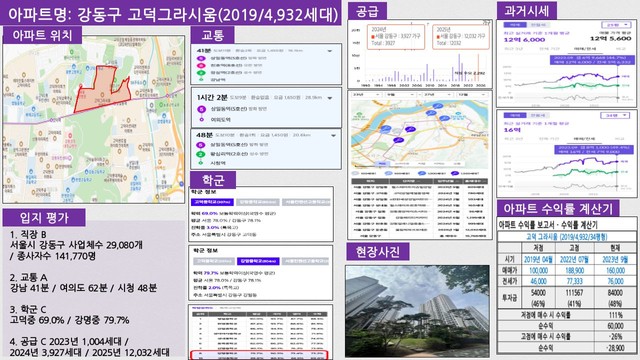Viewport: 640px width, 360px height.
Task: Select the topmost blue supply marker on the Han River map
Action: (438, 106)
